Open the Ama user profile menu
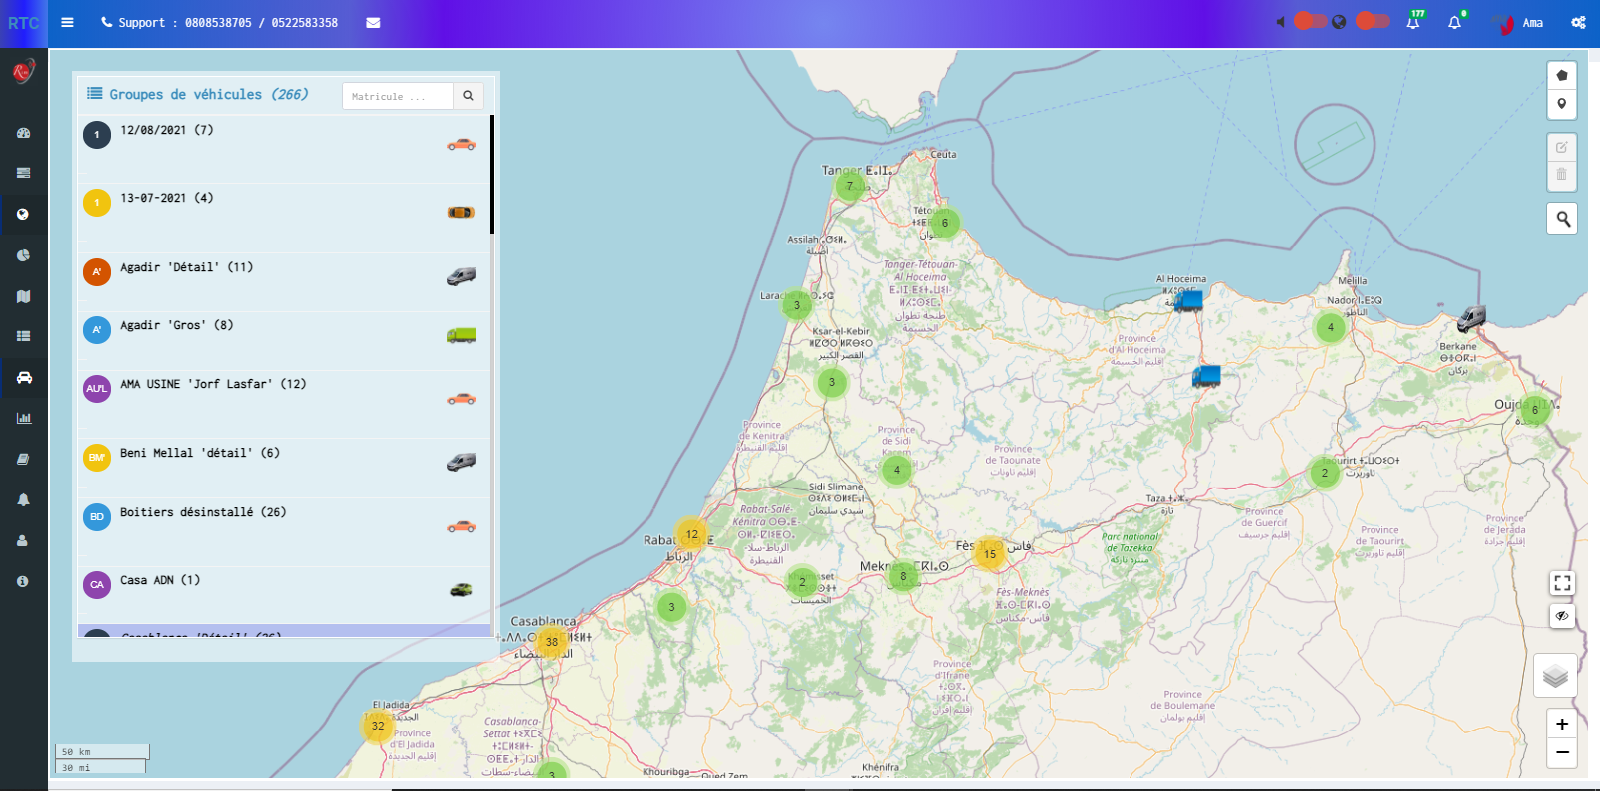The image size is (1600, 791). 1520,23
